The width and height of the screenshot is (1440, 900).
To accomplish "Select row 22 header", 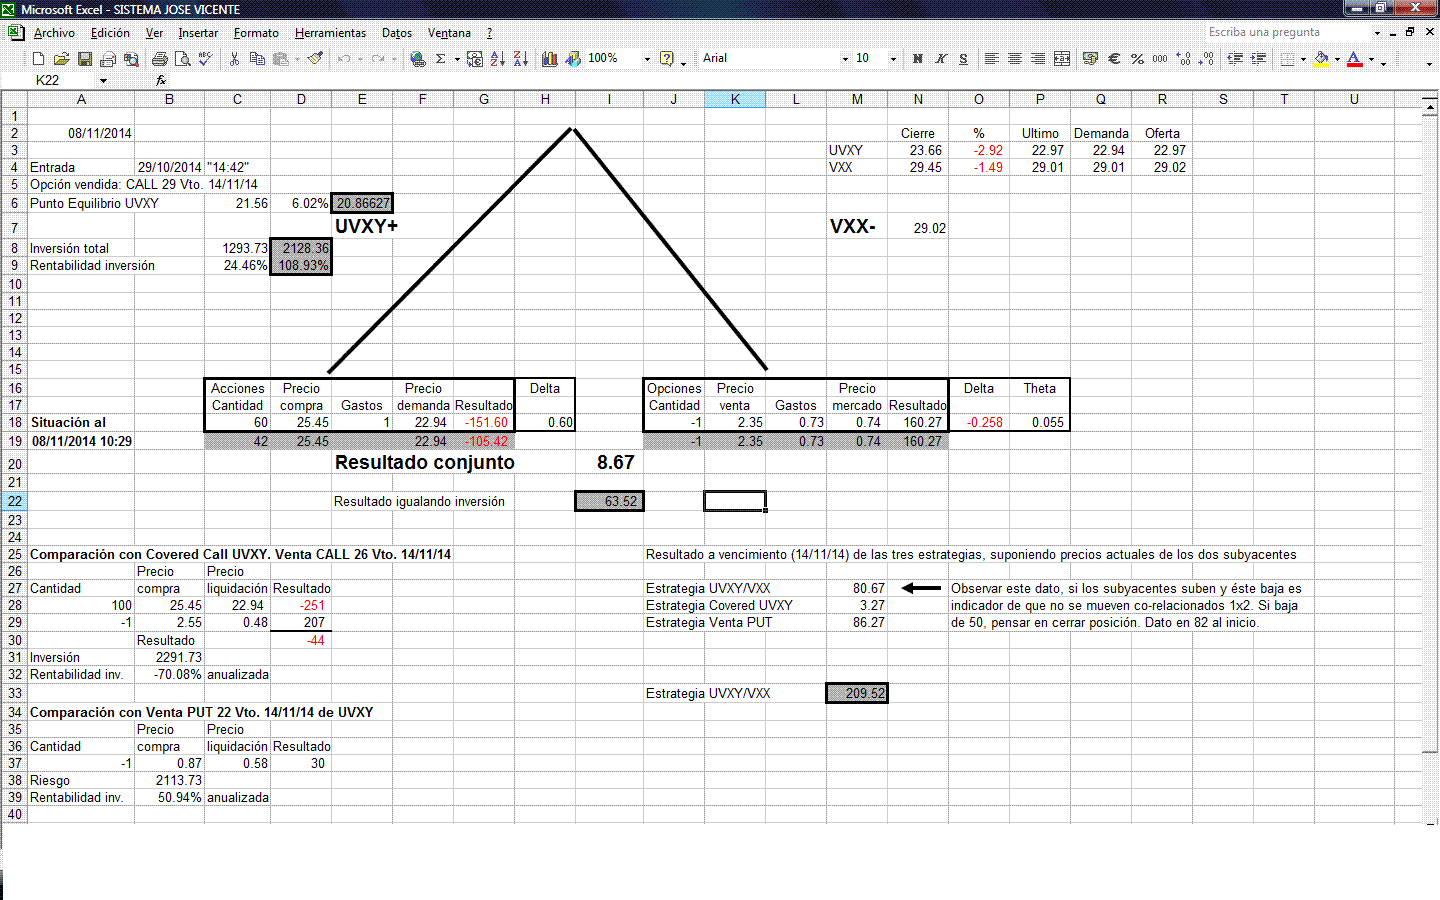I will (14, 501).
